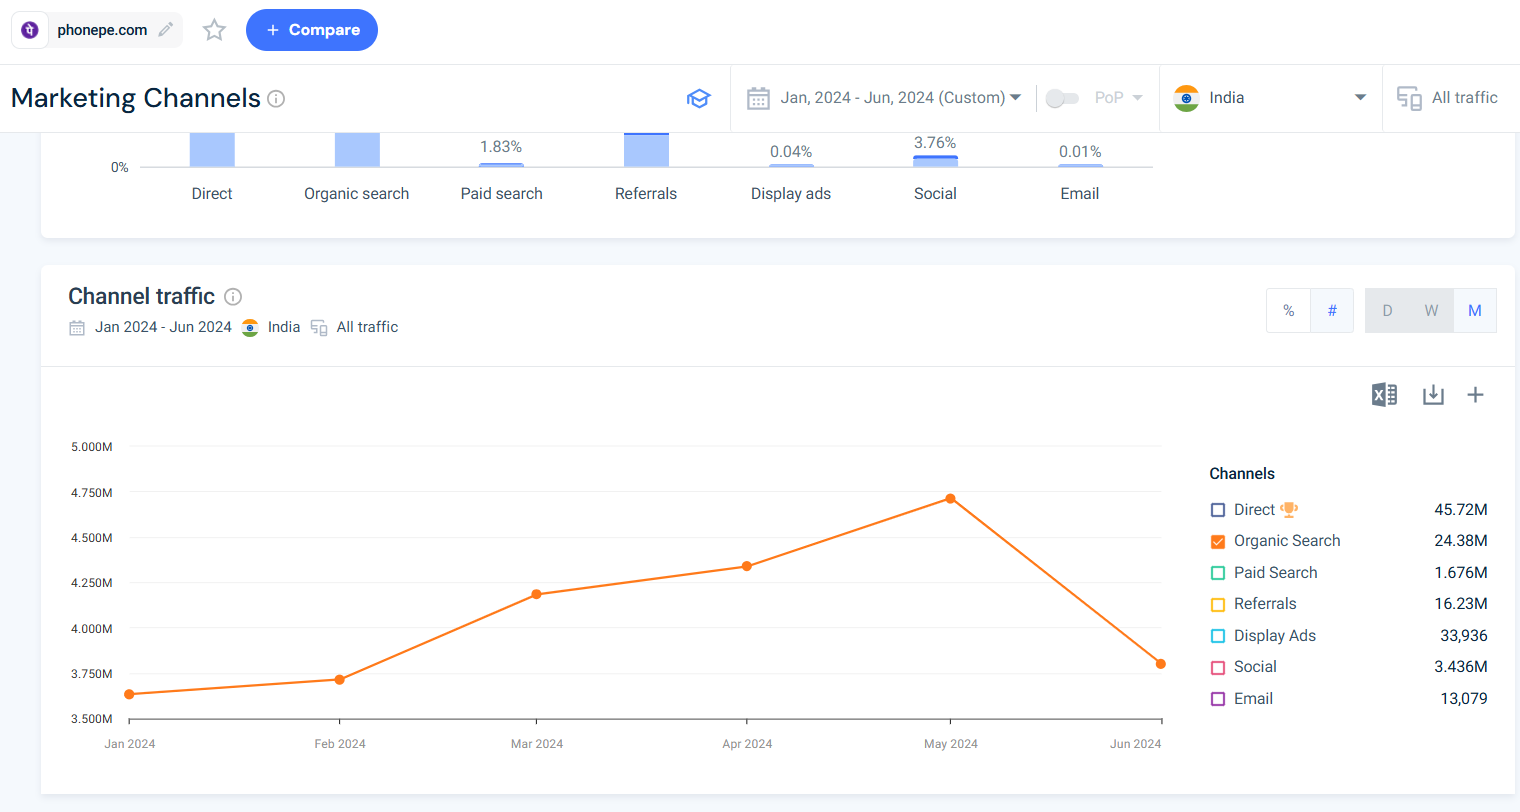This screenshot has height=812, width=1520.
Task: Click the Feb 2024 data point
Action: [339, 680]
